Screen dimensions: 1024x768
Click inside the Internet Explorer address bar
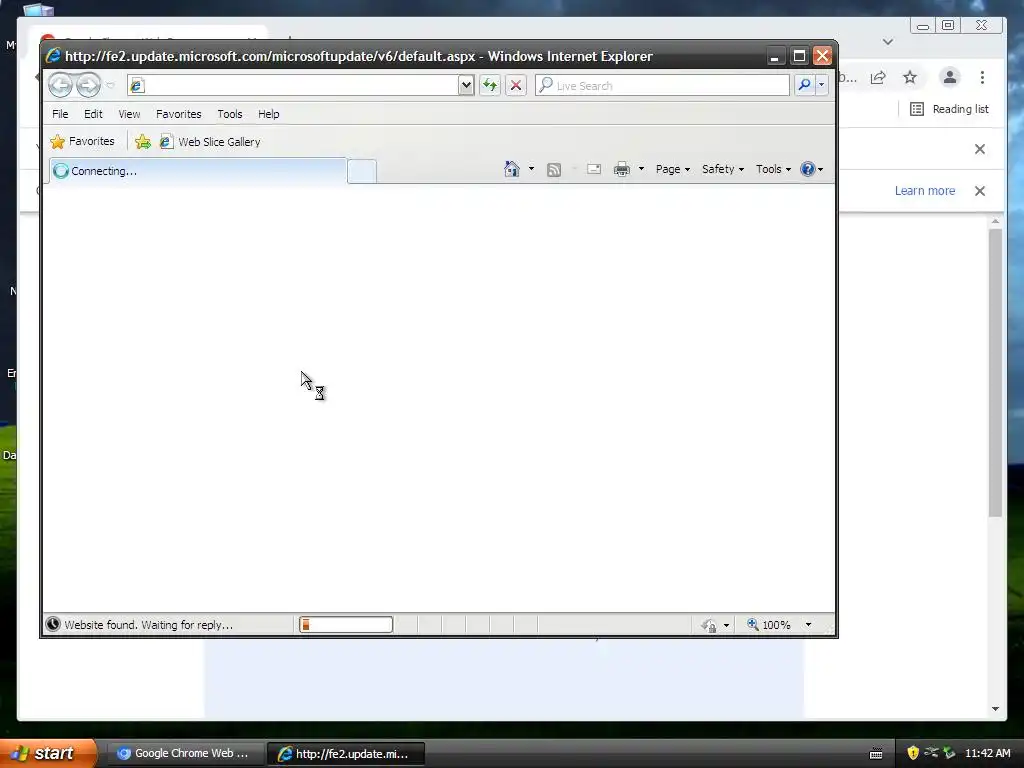click(293, 85)
